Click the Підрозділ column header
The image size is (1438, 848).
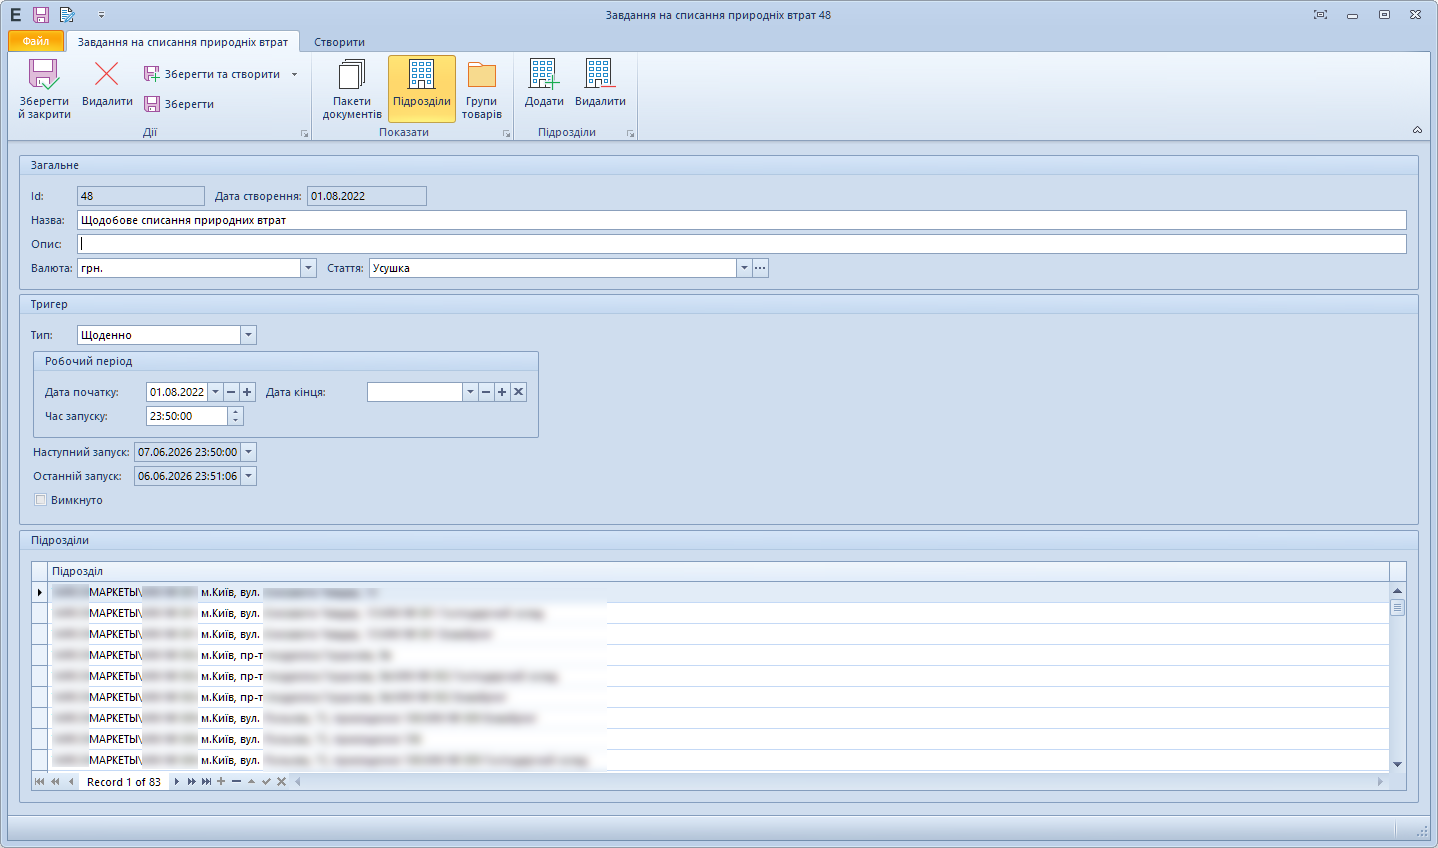718,571
